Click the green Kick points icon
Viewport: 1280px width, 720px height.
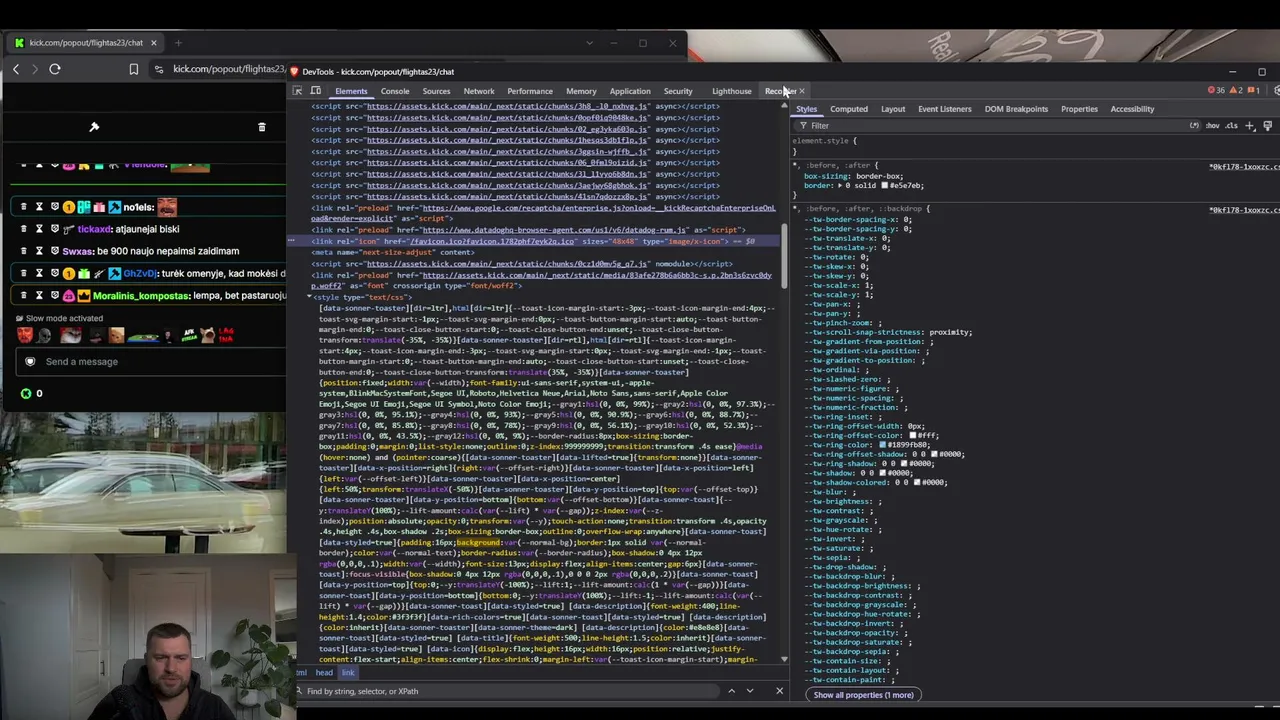tap(26, 393)
